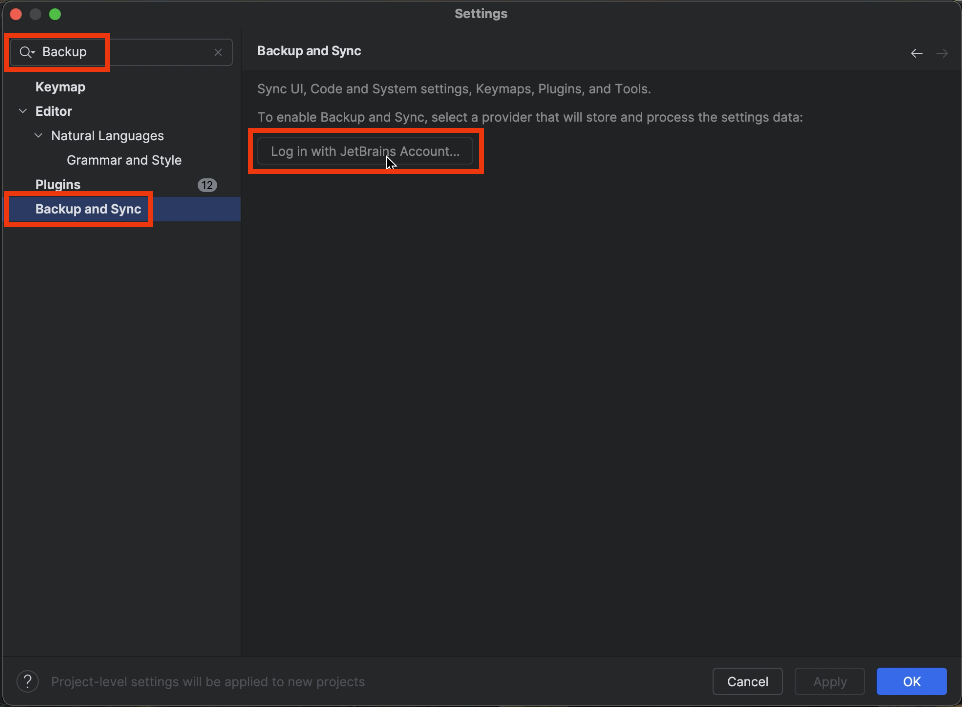962x707 pixels.
Task: Select Editor in the settings tree
Action: click(x=53, y=111)
